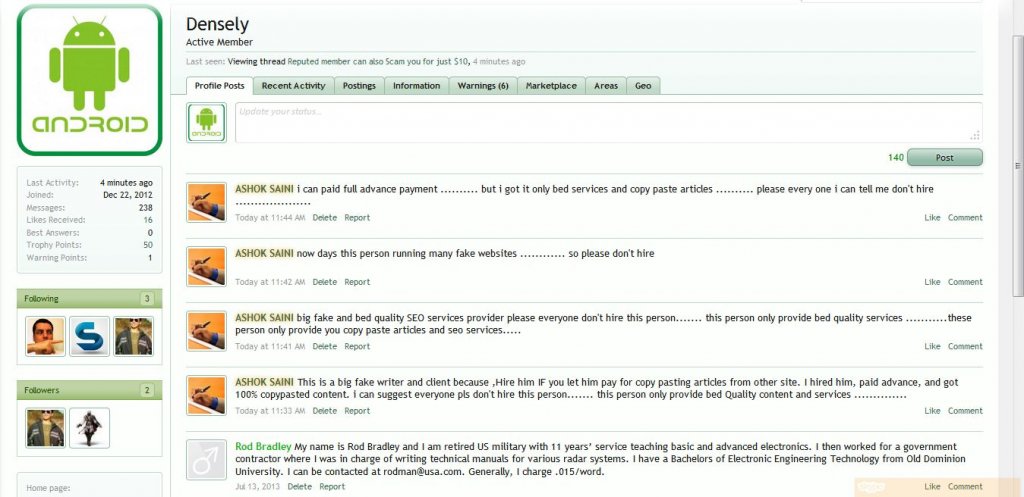Open Rod Bradley's profile name link
Viewport: 1024px width, 497px height.
click(263, 447)
